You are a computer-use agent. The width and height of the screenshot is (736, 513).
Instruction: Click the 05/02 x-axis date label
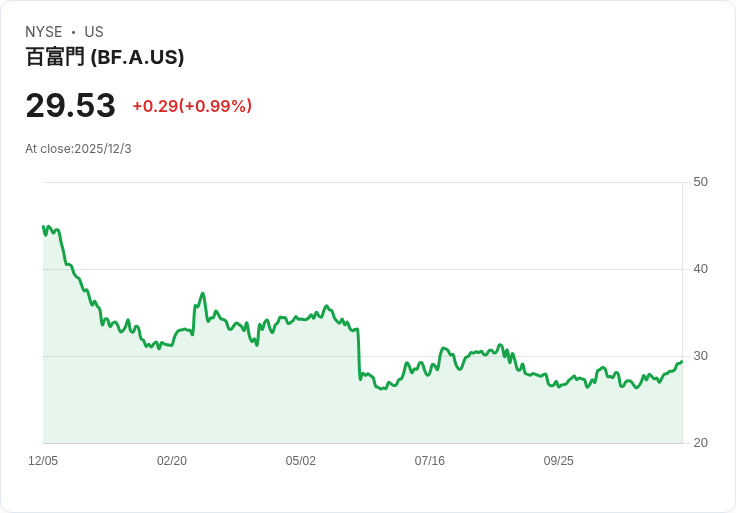point(301,461)
